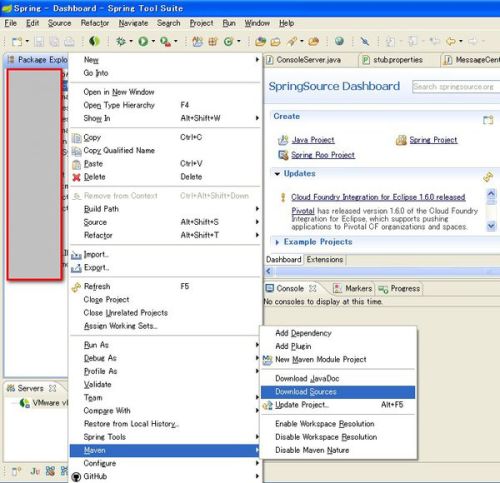This screenshot has width=500, height=483.
Task: Click the Save floppy disk toolbar icon
Action: click(39, 42)
